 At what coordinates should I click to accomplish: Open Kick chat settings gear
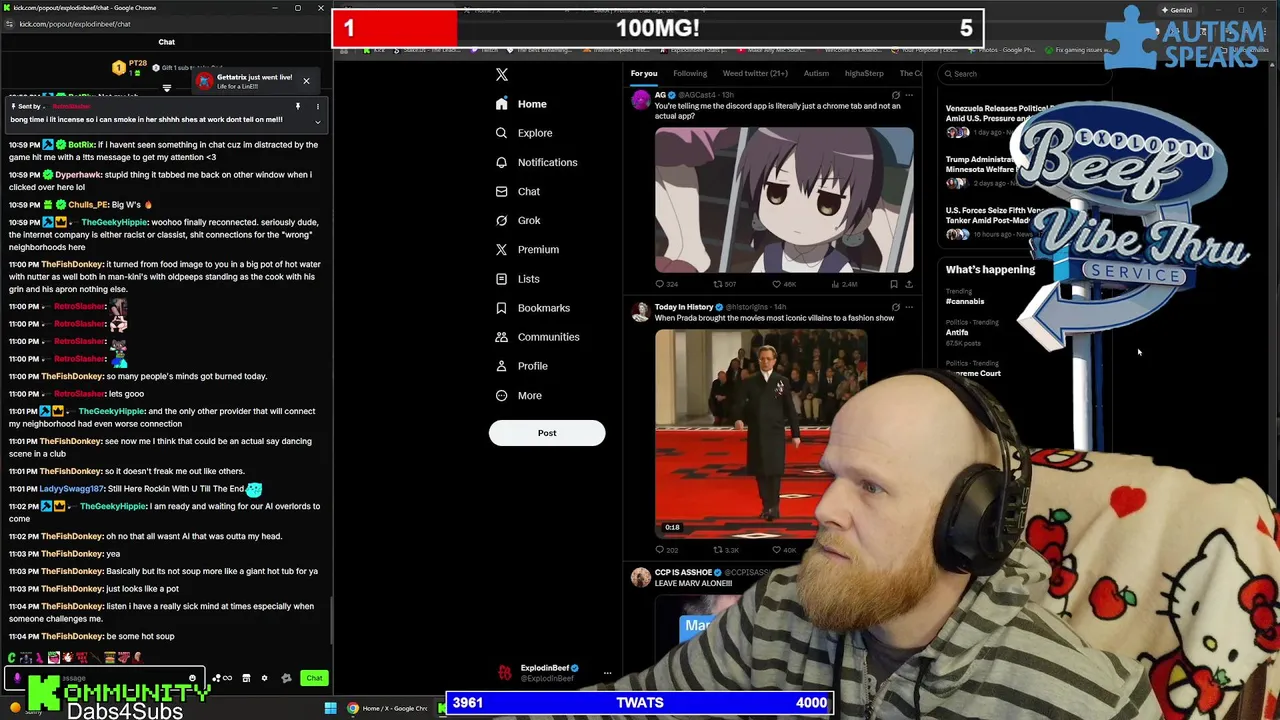(264, 678)
